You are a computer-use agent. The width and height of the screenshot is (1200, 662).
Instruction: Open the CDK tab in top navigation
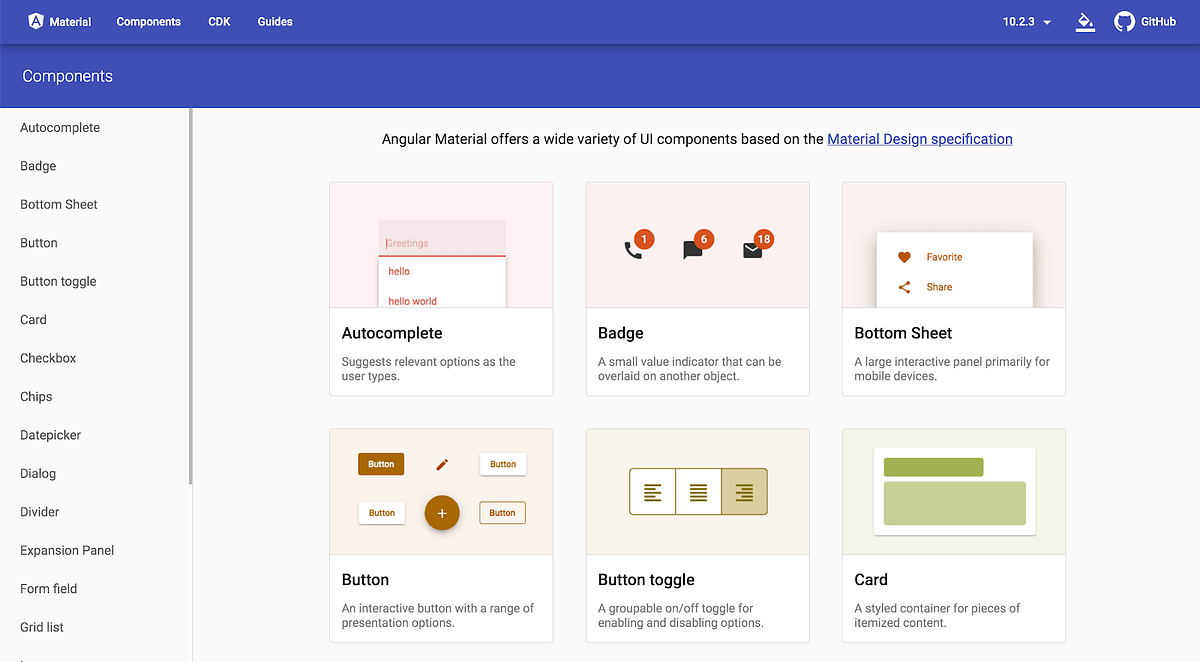219,22
